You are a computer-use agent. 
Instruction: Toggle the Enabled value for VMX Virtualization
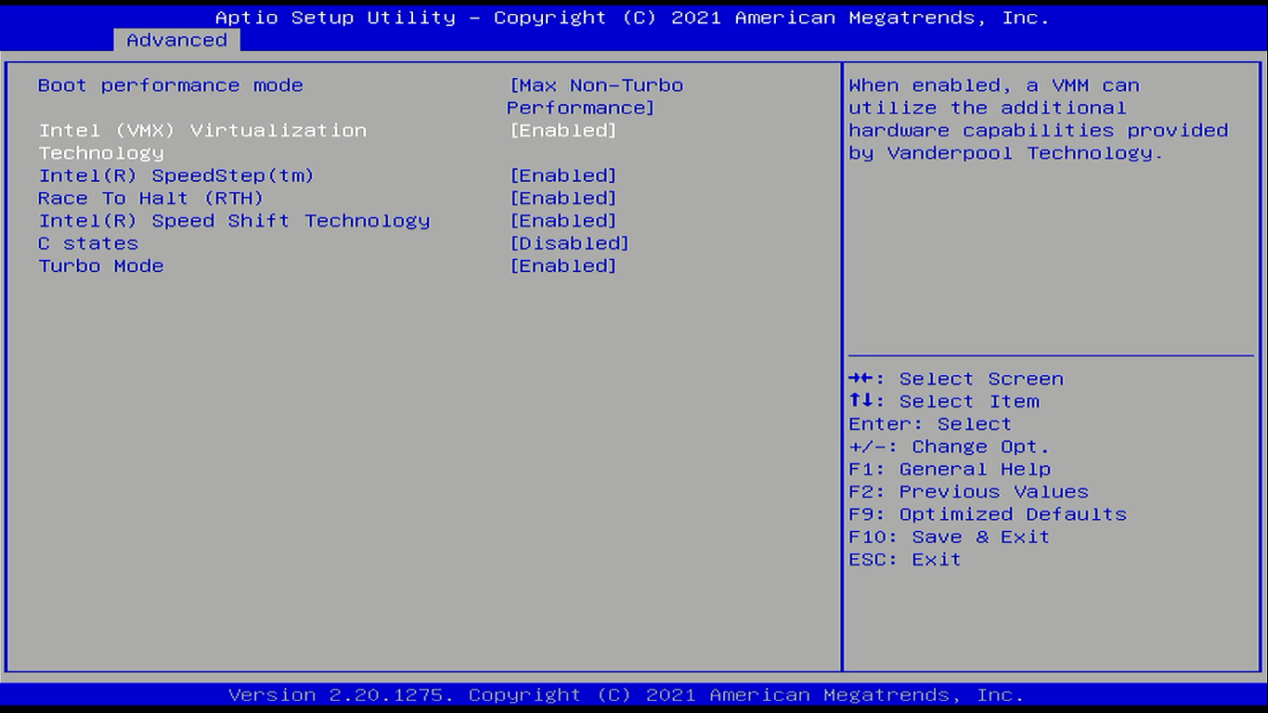[x=563, y=131]
